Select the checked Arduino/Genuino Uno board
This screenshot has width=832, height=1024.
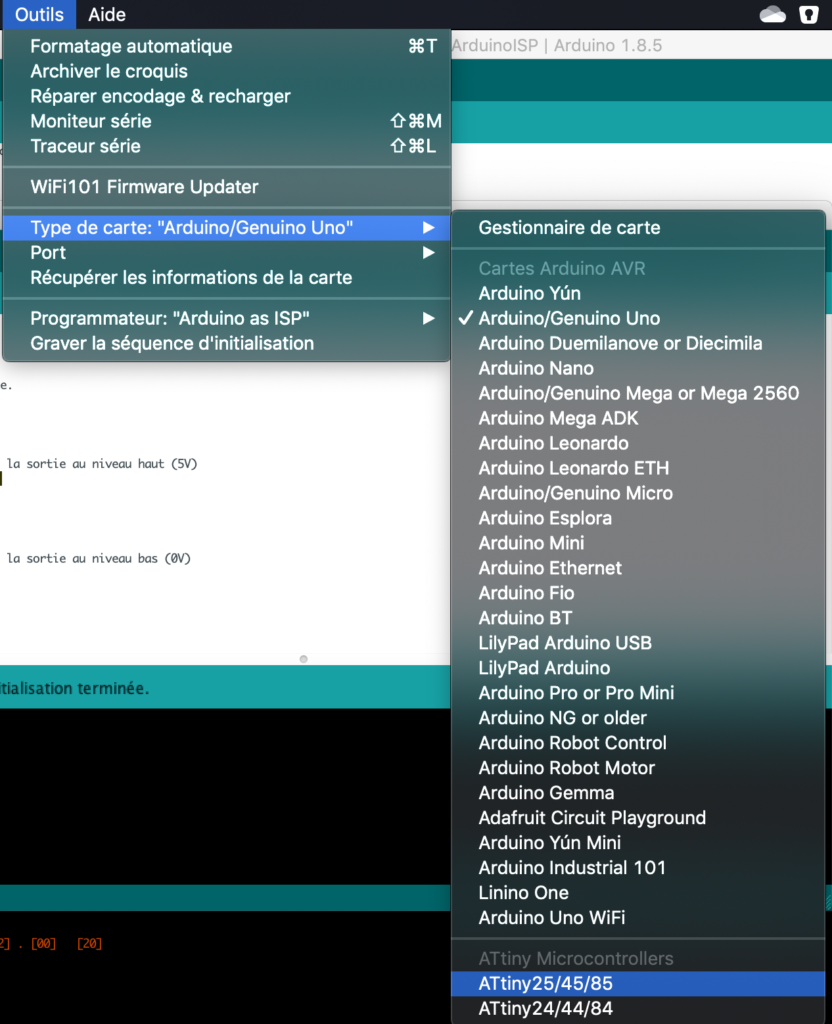click(x=569, y=318)
